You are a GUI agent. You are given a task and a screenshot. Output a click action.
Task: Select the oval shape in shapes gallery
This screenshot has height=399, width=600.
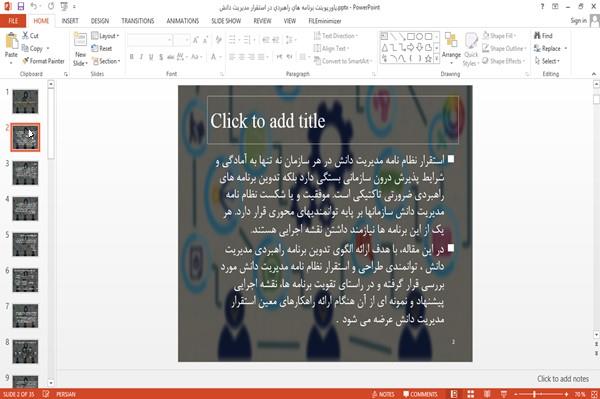(420, 36)
